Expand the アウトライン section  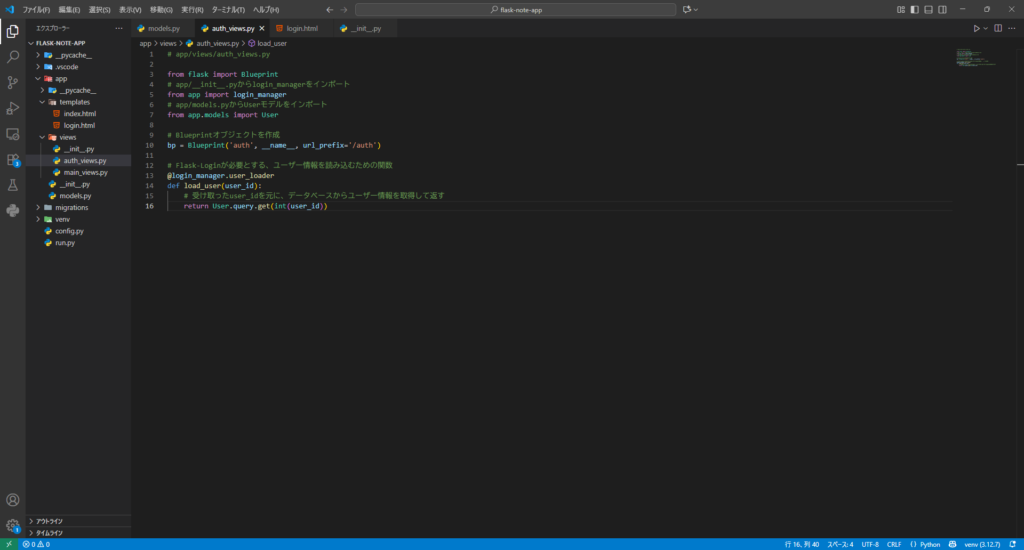(x=49, y=521)
